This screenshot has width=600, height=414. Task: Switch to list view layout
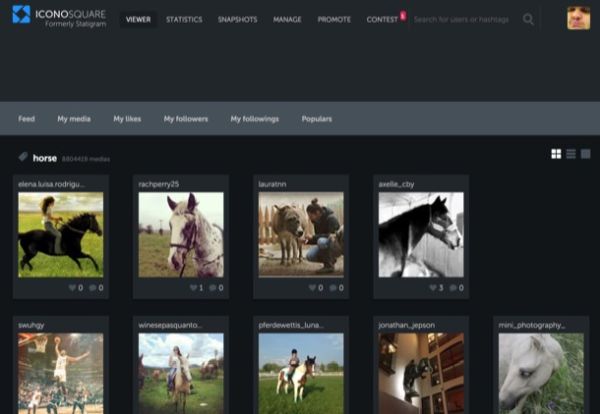click(x=571, y=154)
